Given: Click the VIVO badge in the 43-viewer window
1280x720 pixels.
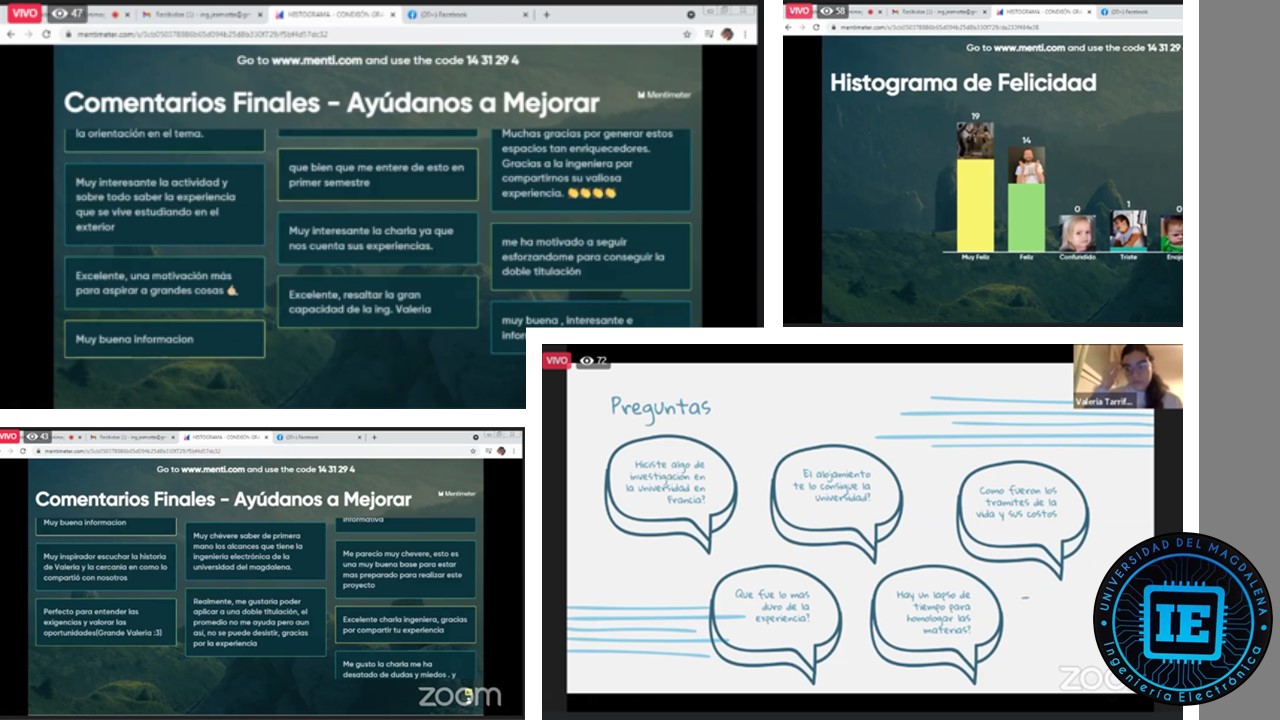Looking at the screenshot, I should tap(10, 436).
